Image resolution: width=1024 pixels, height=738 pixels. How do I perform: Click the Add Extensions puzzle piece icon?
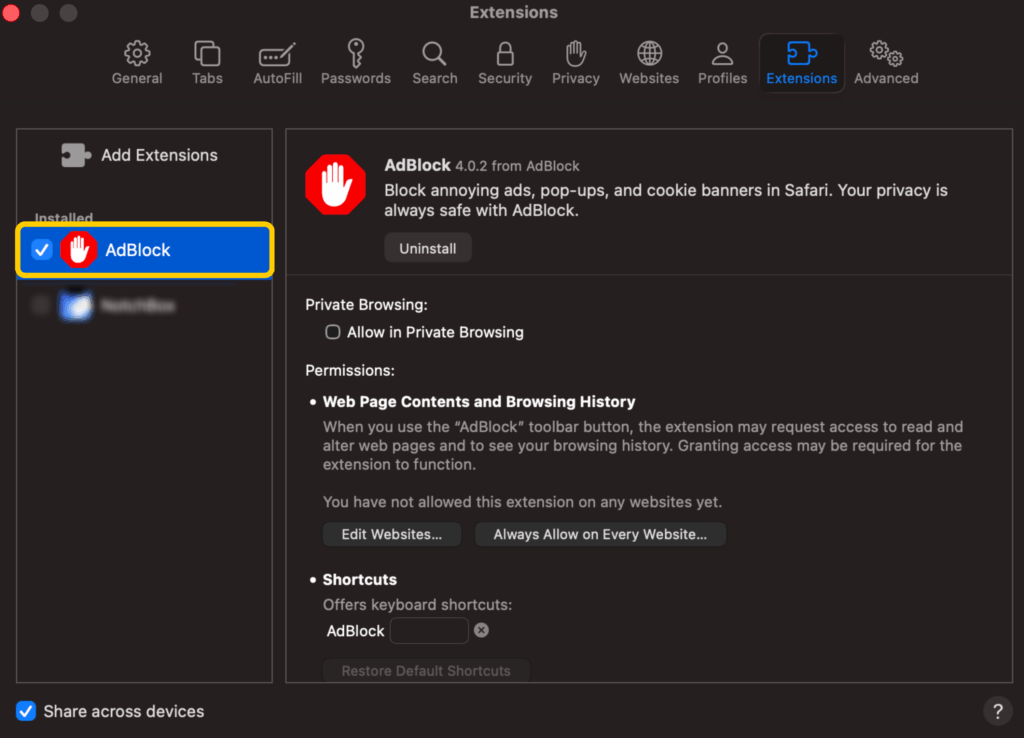76,155
